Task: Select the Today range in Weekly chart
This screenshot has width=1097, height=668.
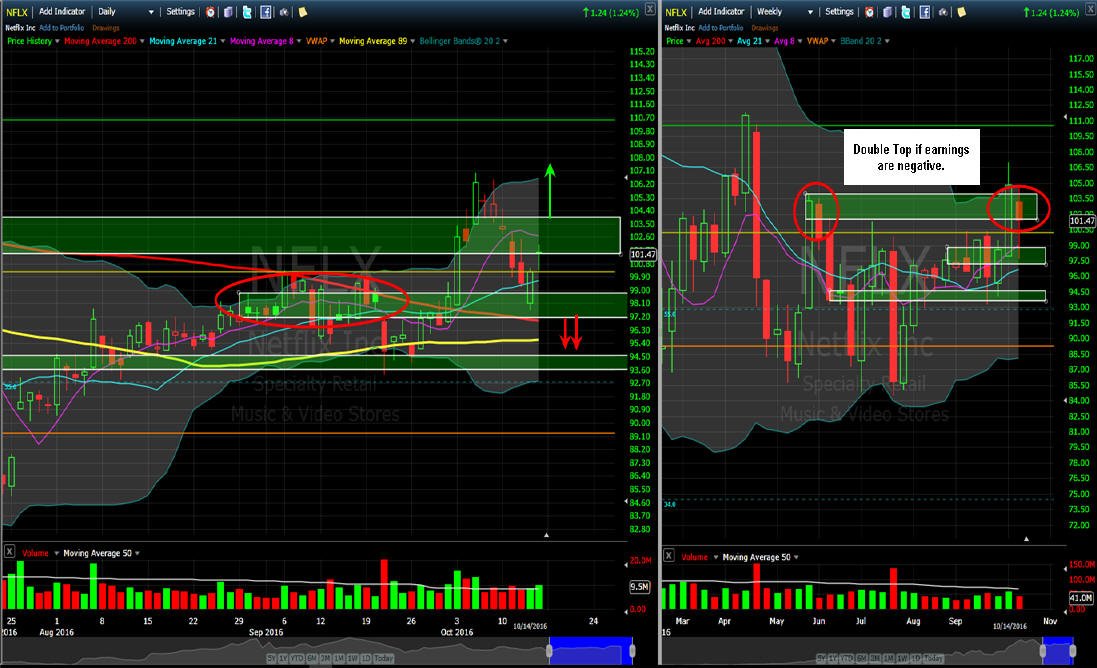Action: point(933,659)
